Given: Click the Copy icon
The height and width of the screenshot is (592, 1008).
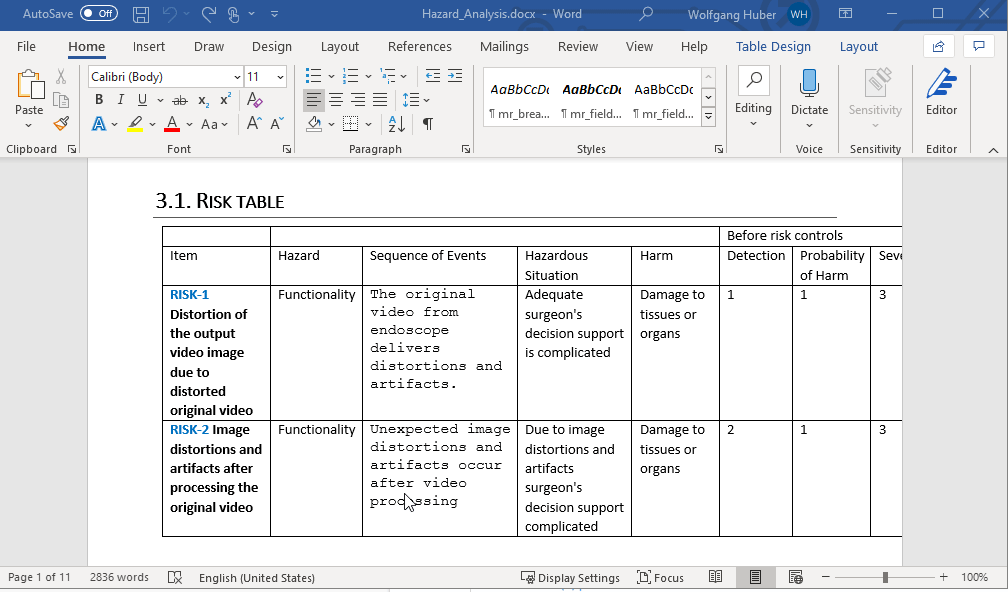Looking at the screenshot, I should click(61, 100).
